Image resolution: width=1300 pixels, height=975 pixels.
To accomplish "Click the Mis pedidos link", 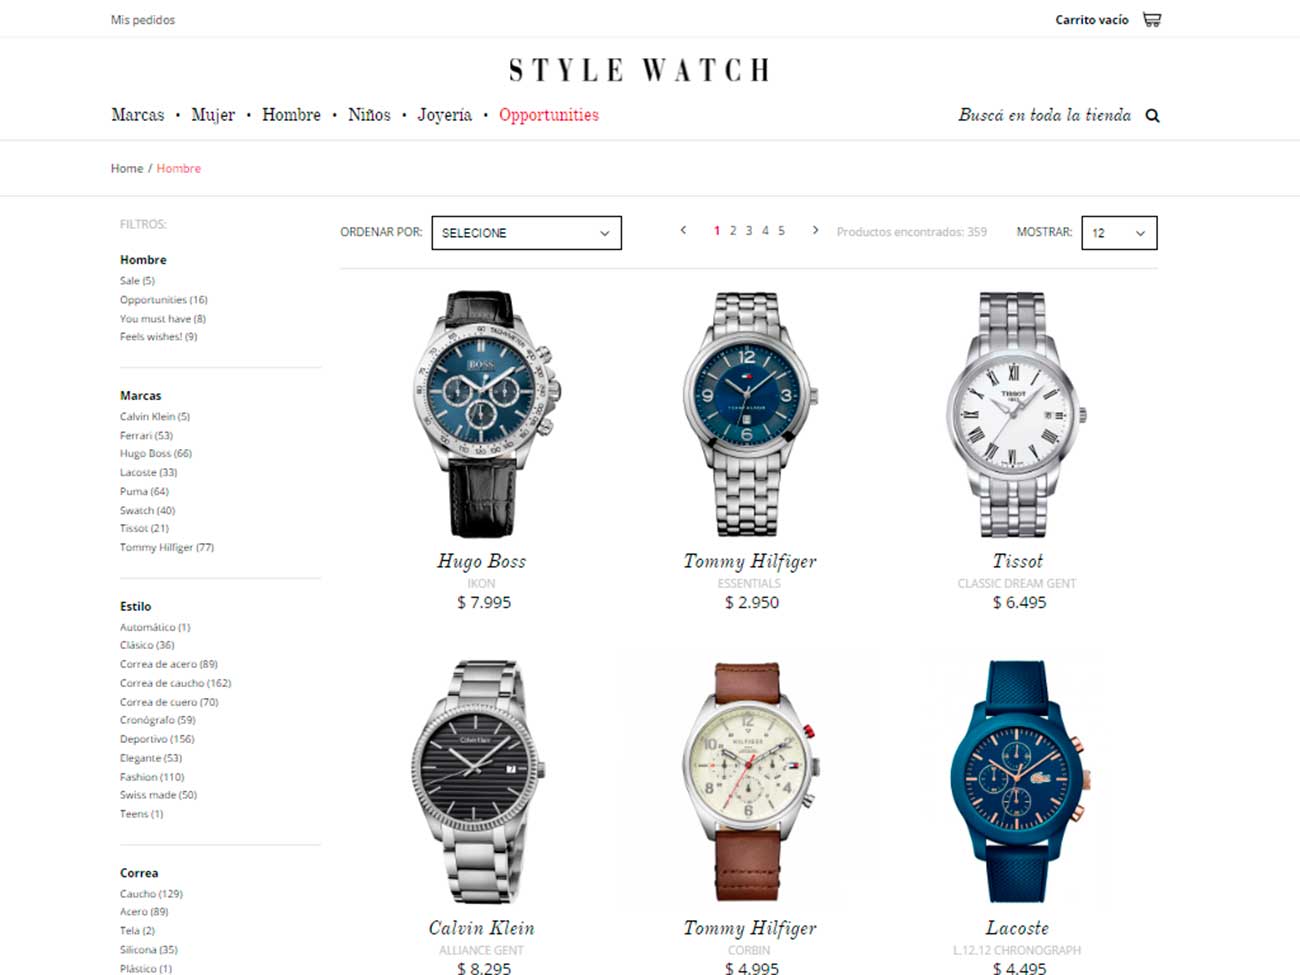I will point(143,20).
